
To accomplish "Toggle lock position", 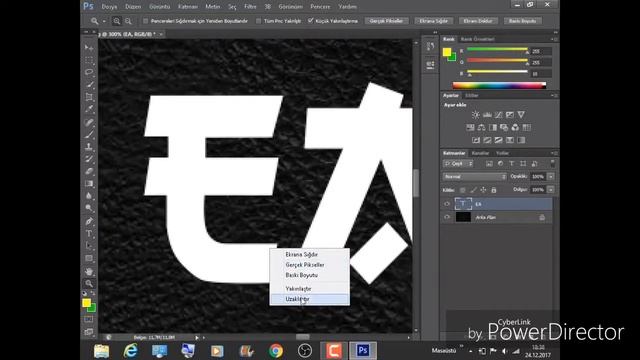I will coord(483,190).
